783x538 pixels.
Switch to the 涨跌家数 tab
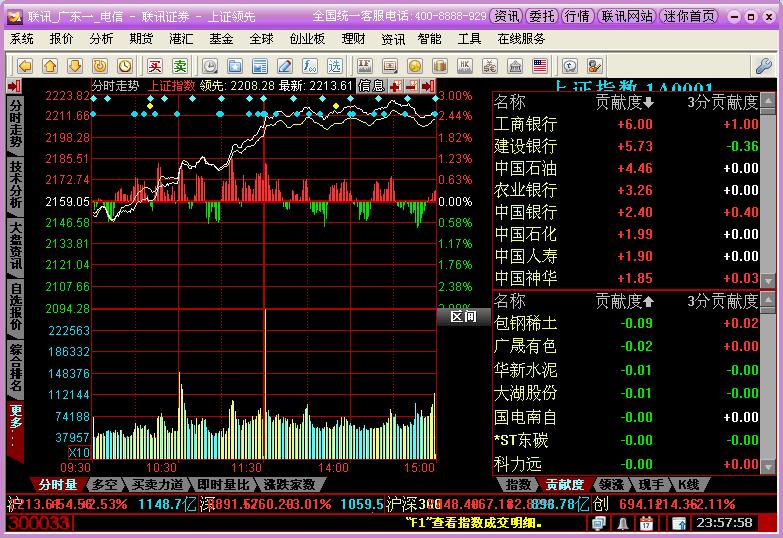290,484
